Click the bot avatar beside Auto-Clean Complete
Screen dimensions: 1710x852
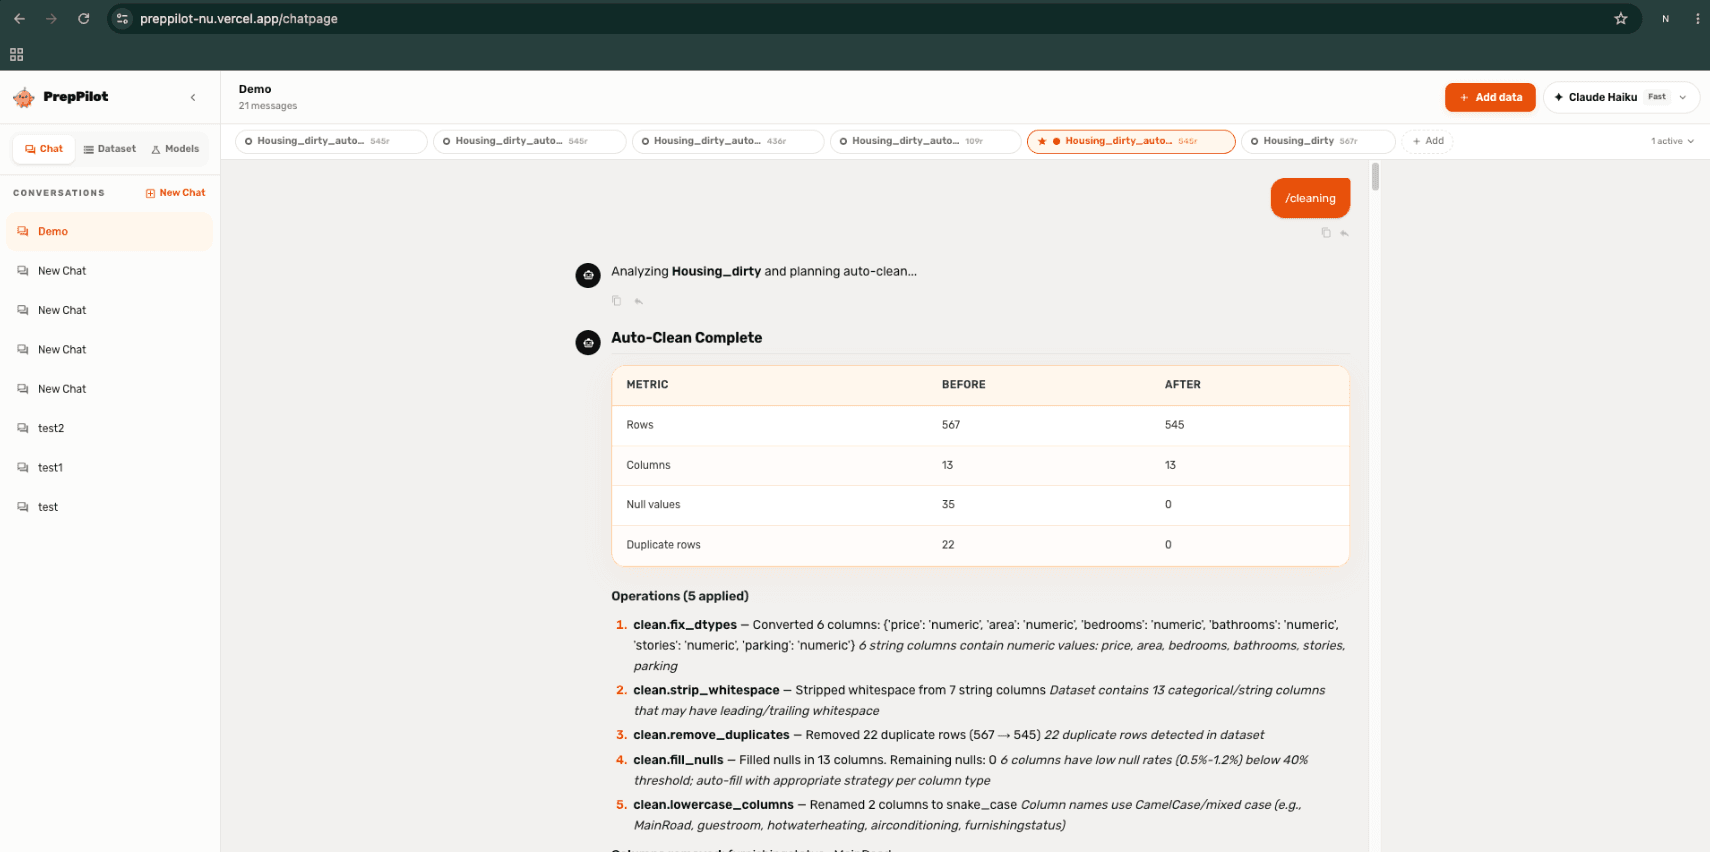pos(588,342)
